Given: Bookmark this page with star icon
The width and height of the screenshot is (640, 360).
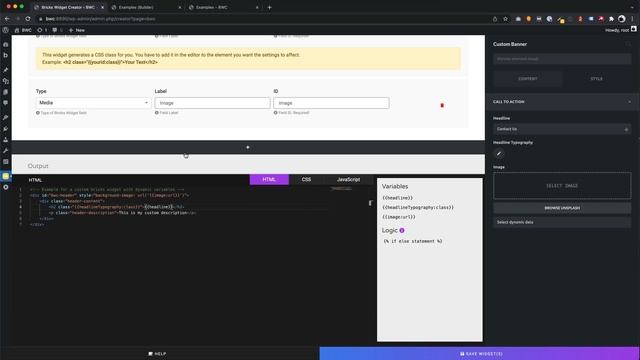Looking at the screenshot, I should [505, 19].
